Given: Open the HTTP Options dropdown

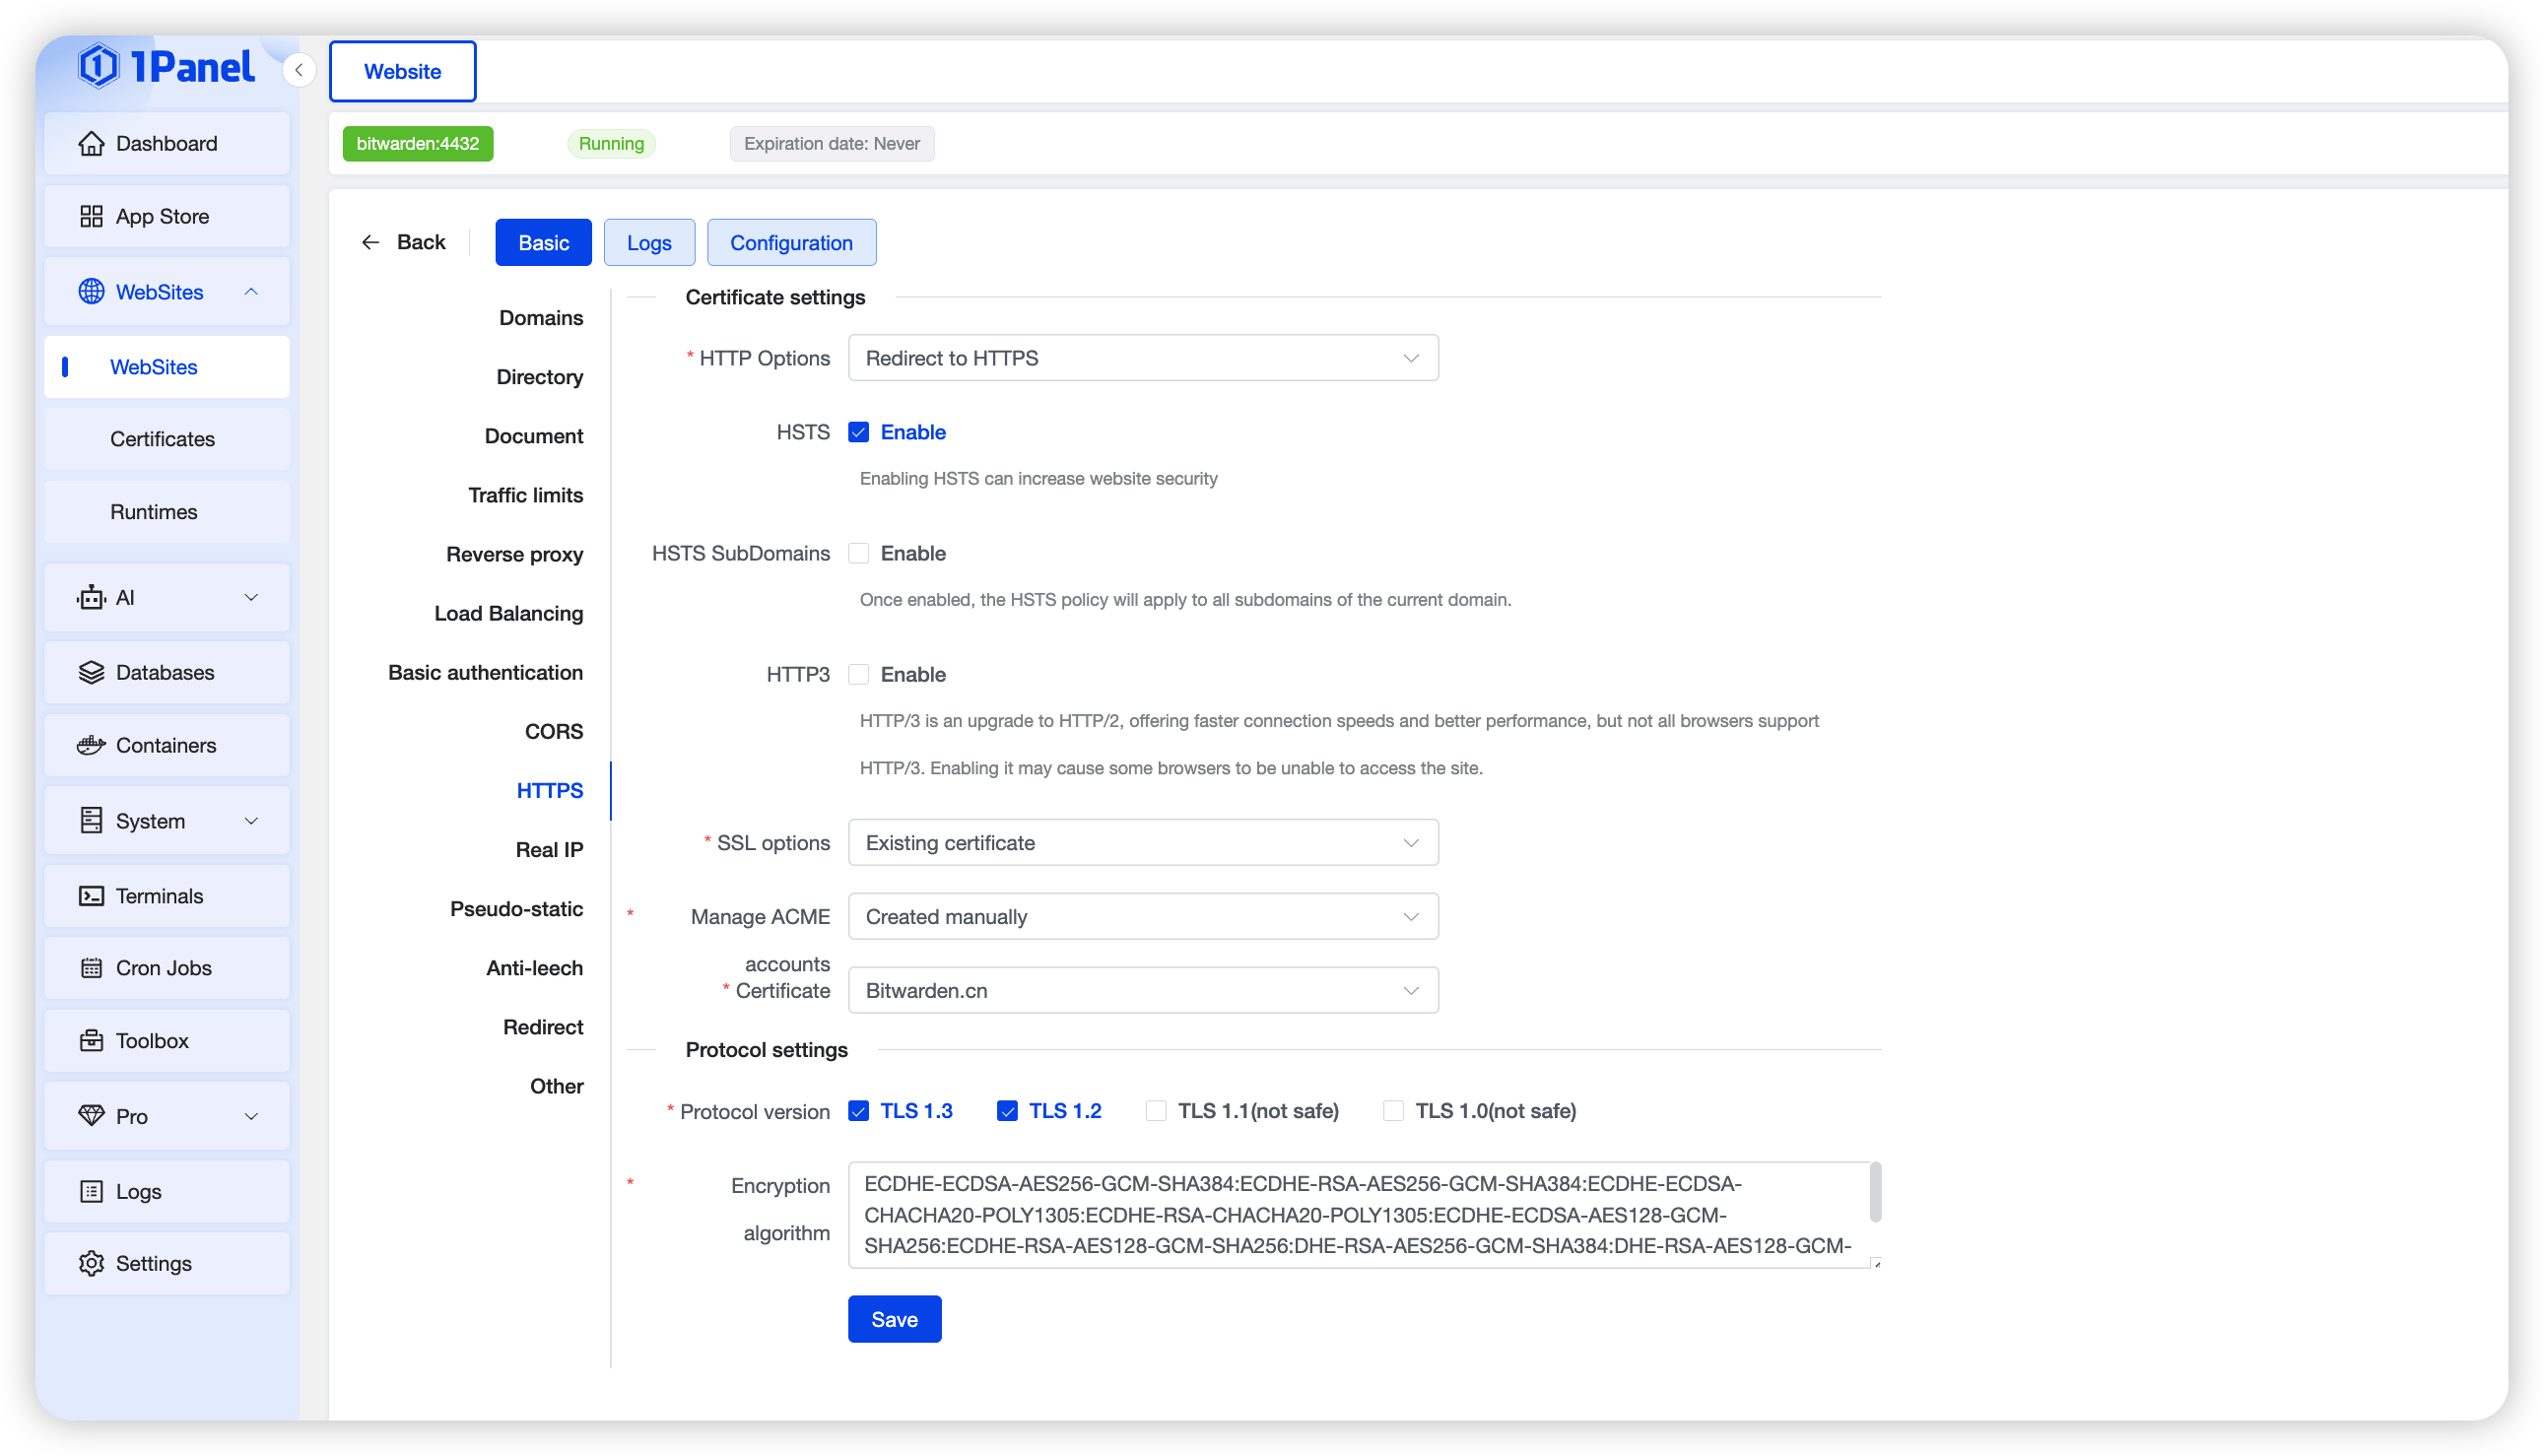Looking at the screenshot, I should coord(1142,358).
